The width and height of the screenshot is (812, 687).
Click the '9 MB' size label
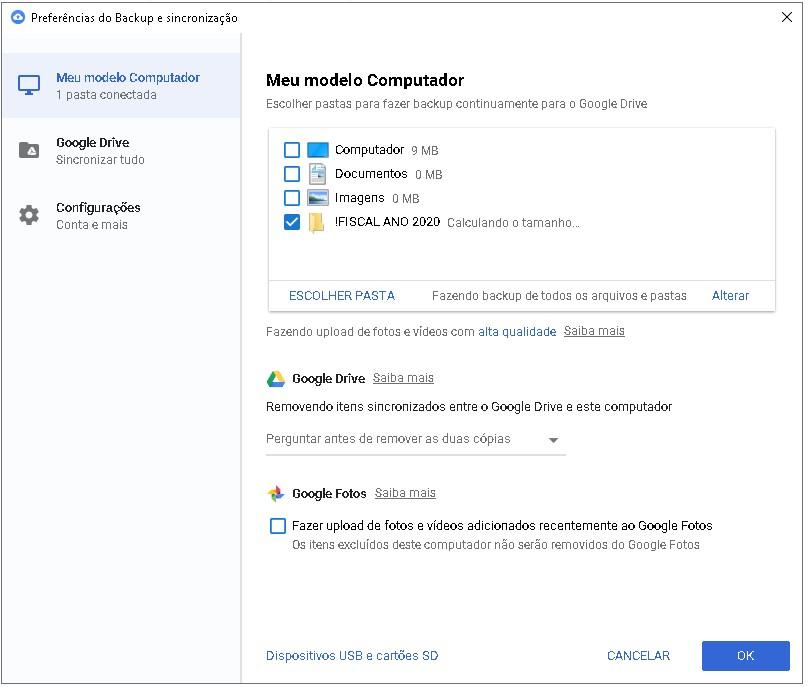[425, 151]
